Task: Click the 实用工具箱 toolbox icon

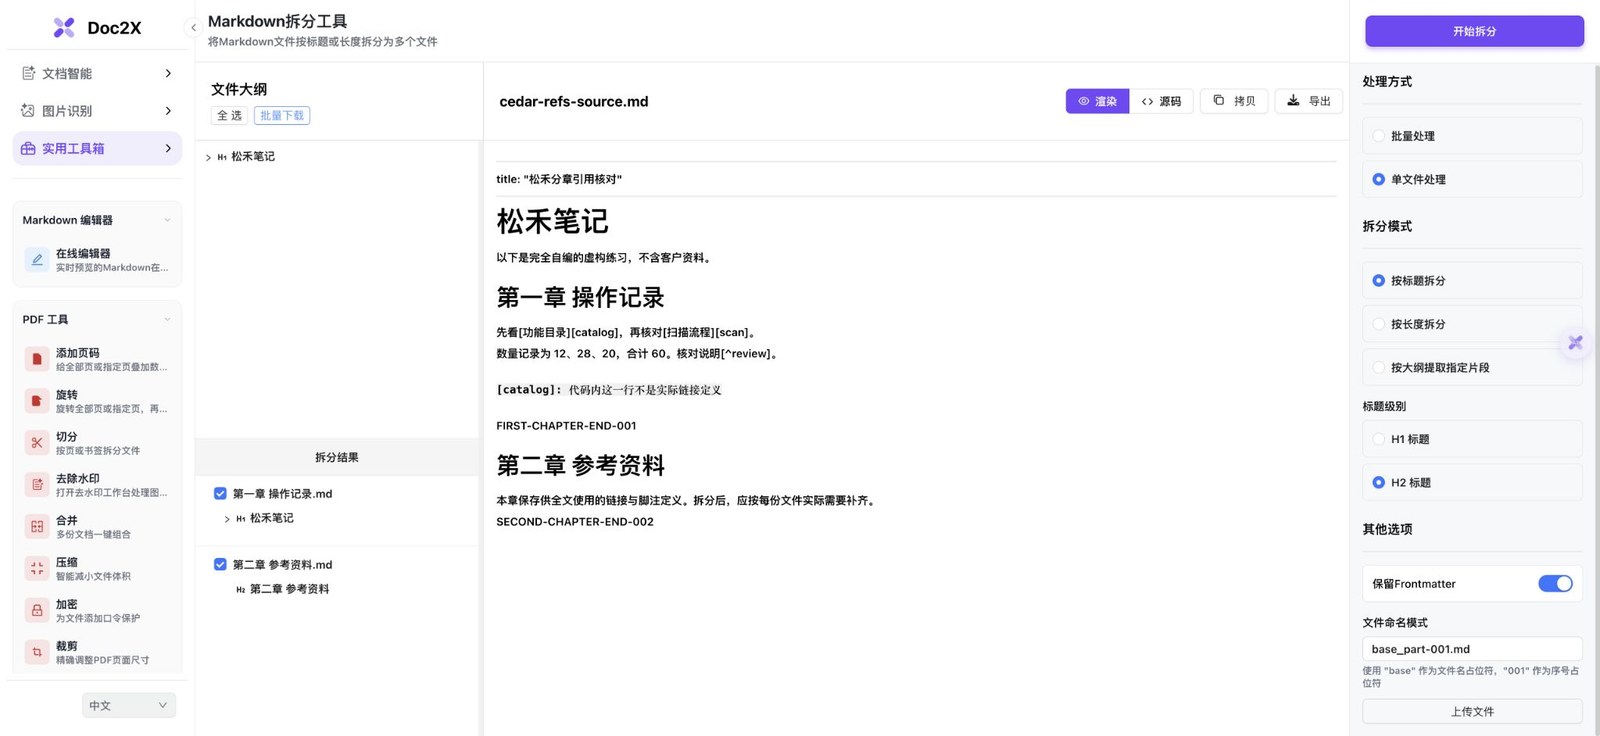Action: (x=28, y=149)
